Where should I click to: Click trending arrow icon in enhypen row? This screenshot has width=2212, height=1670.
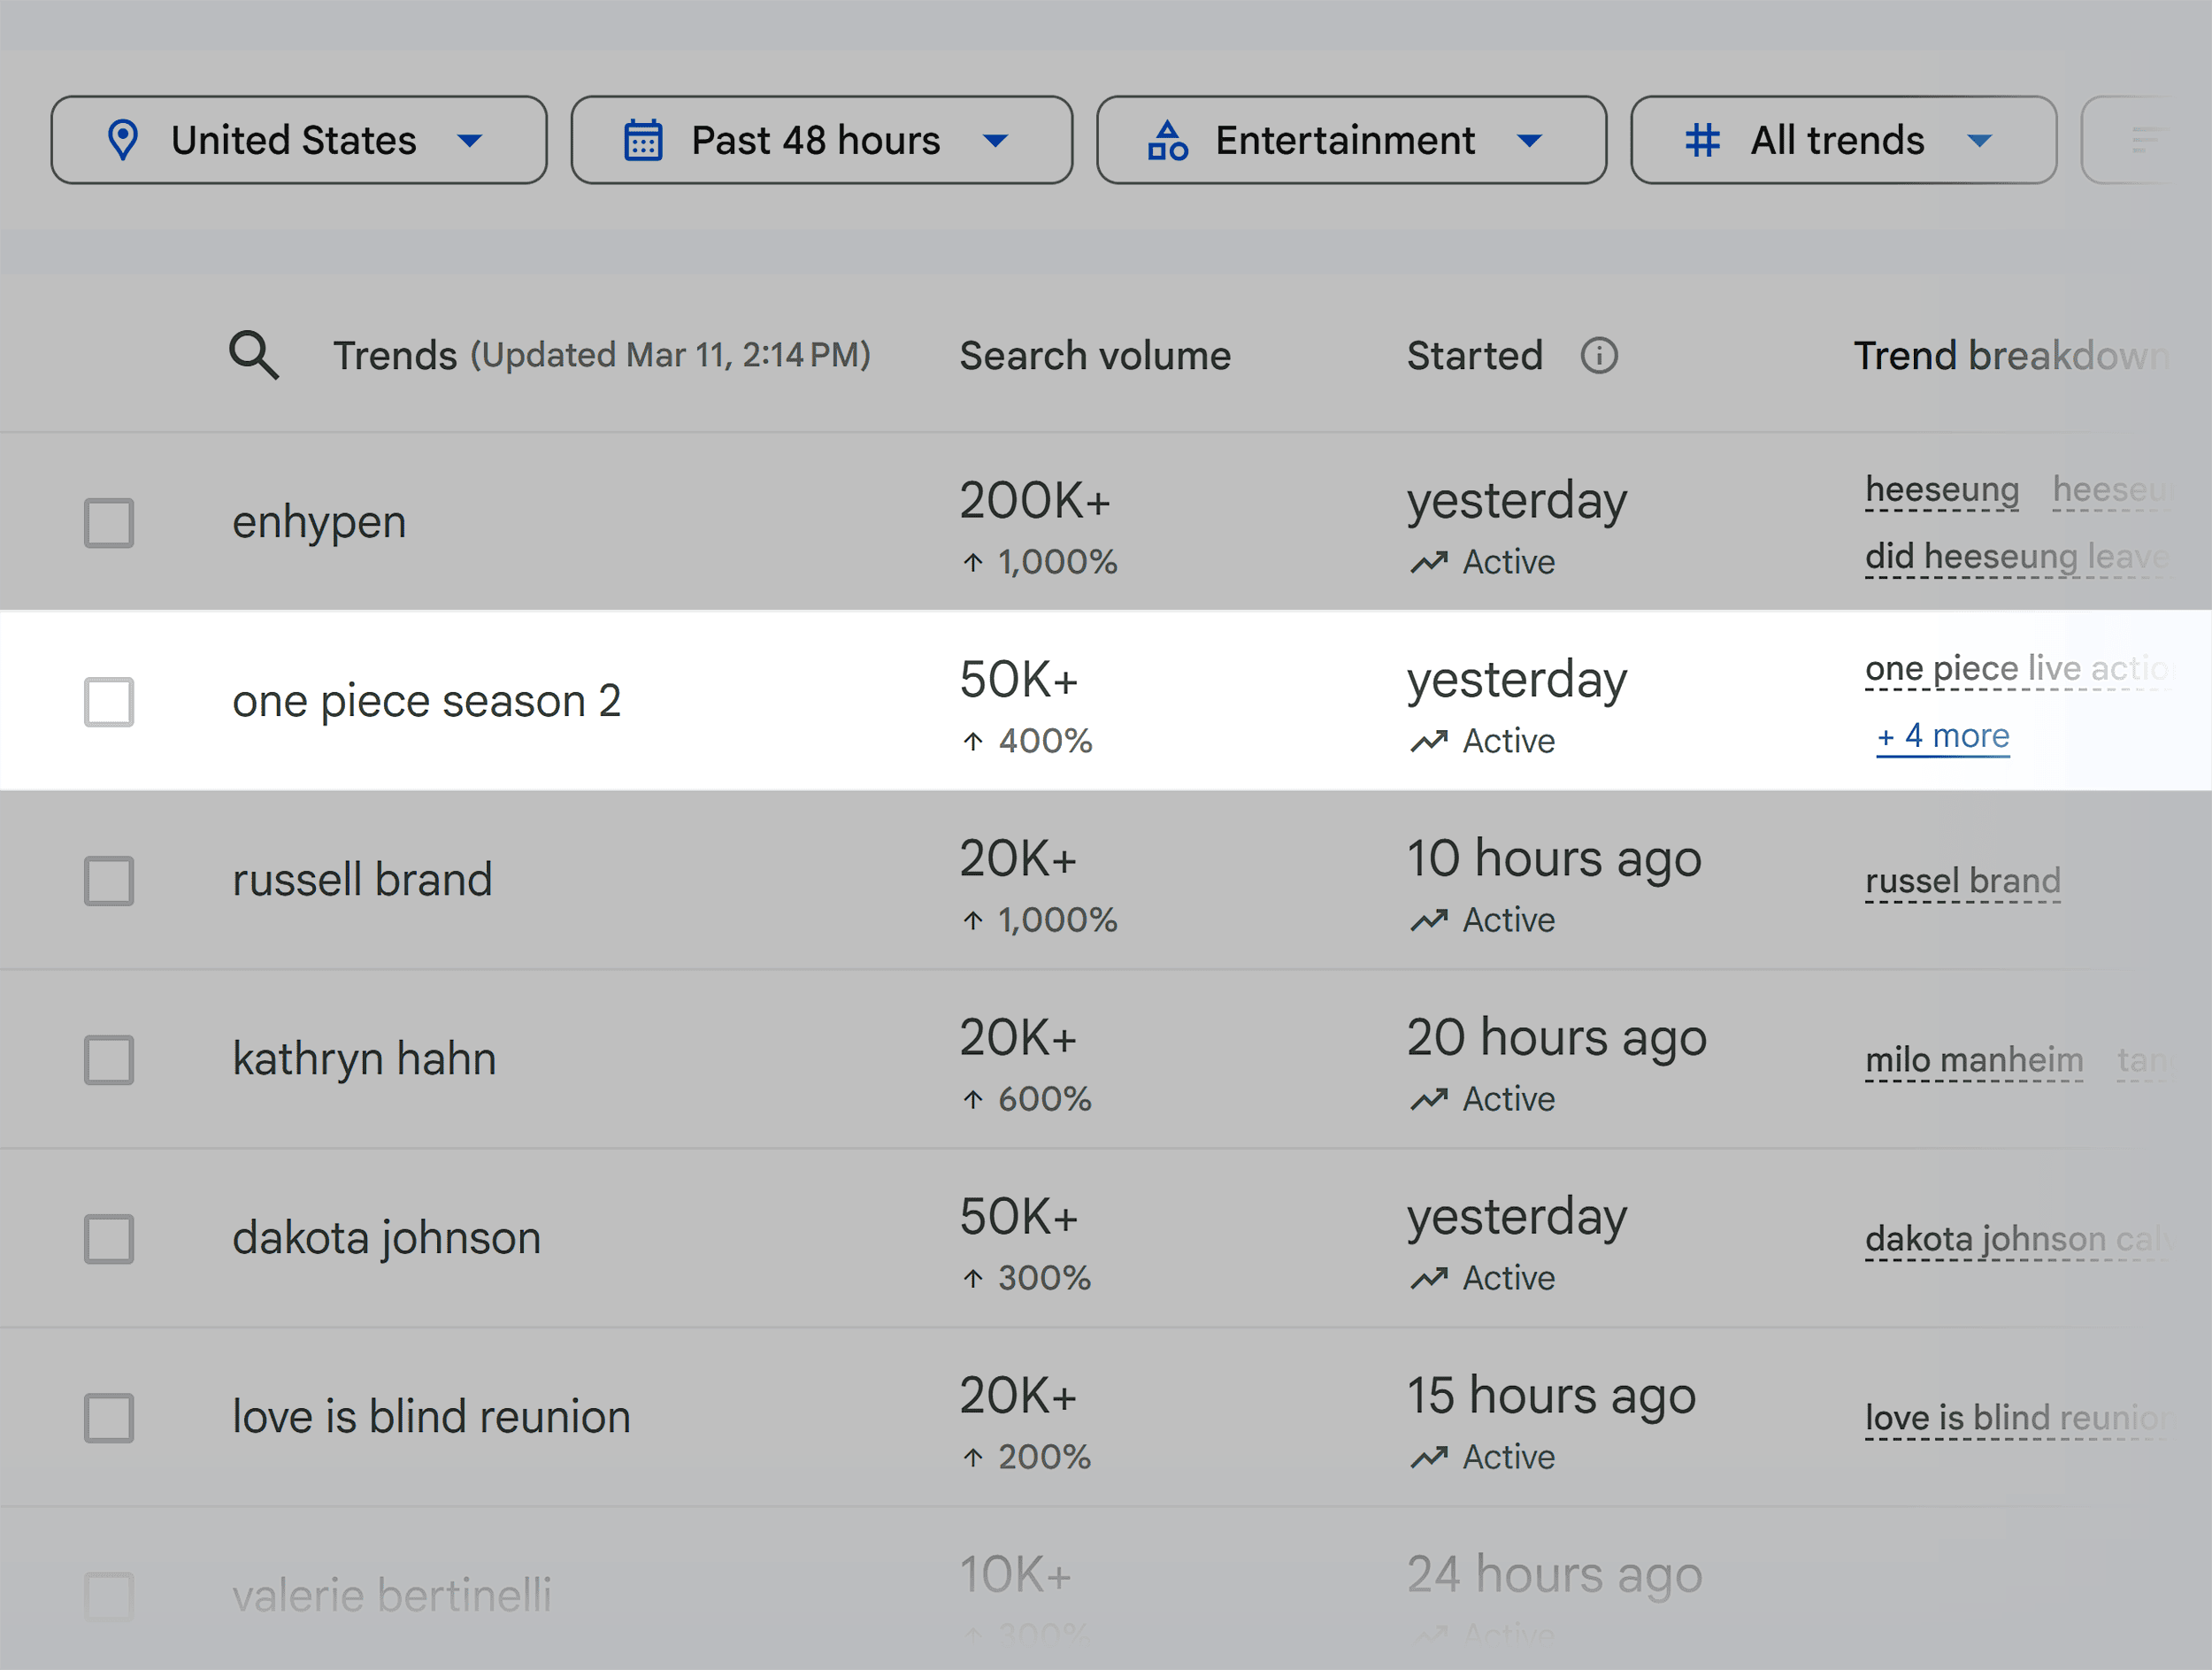1428,563
